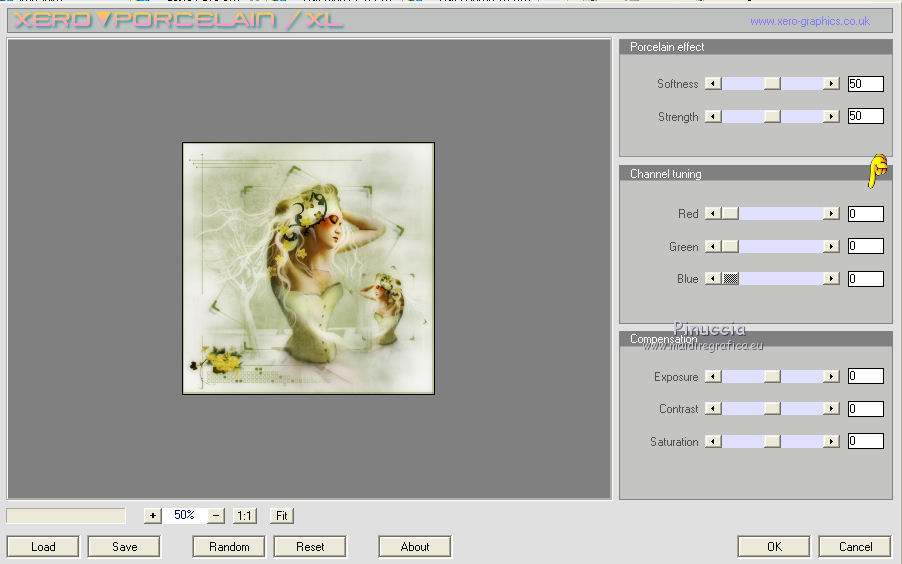Click the Blue value field
902x564 pixels.
(x=866, y=279)
